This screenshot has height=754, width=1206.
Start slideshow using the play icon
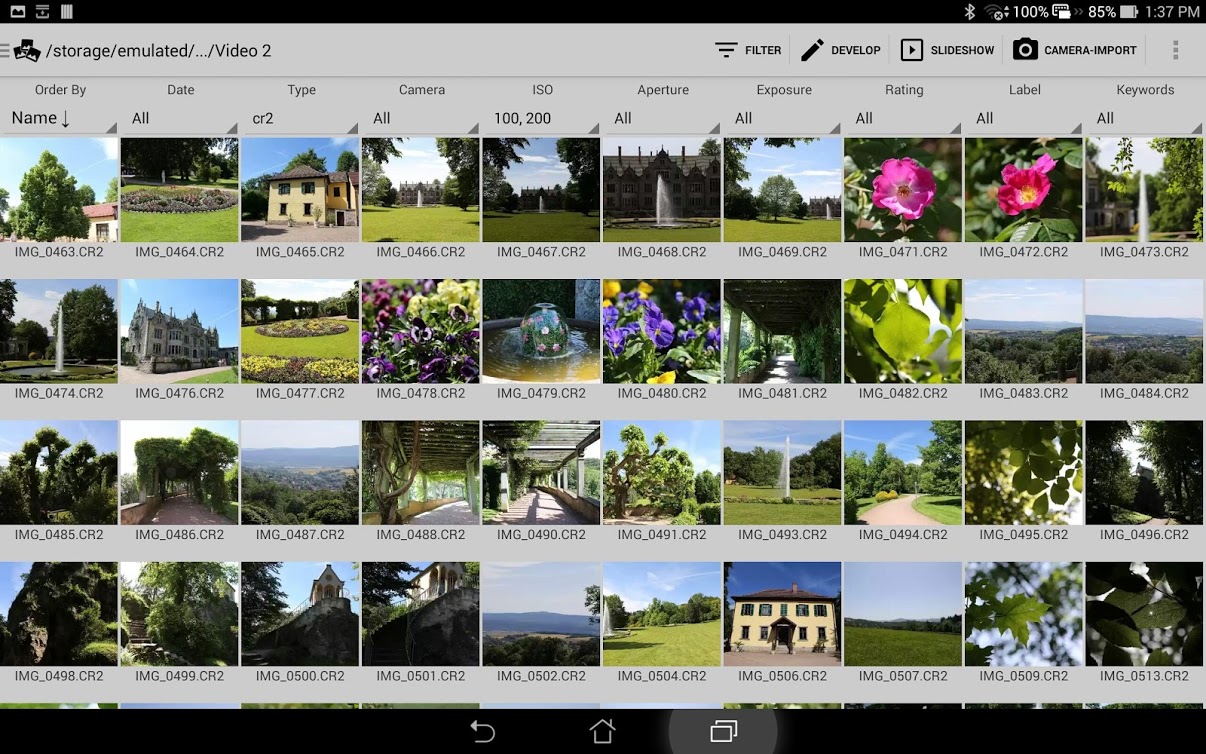pyautogui.click(x=911, y=50)
